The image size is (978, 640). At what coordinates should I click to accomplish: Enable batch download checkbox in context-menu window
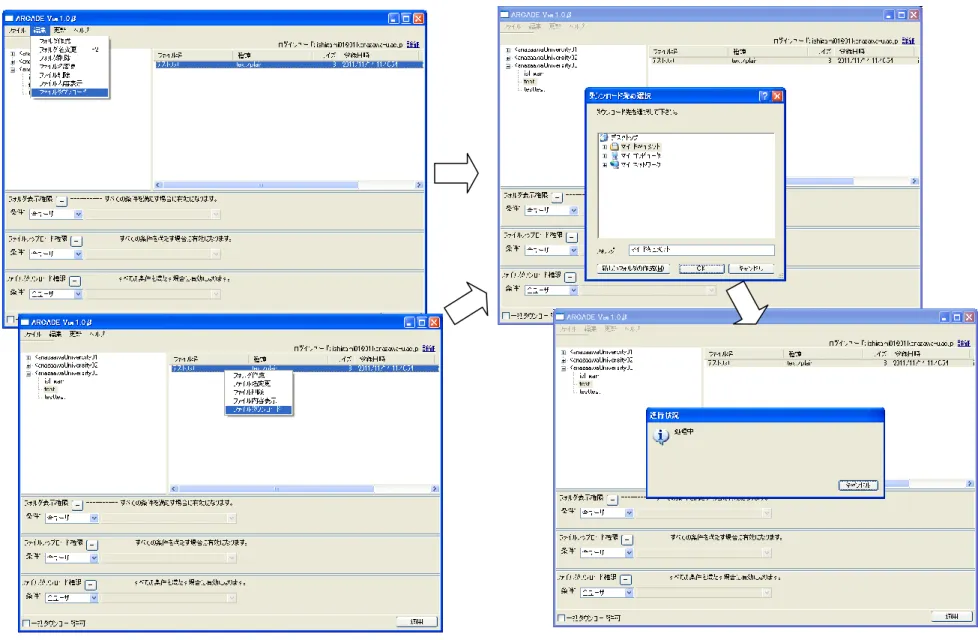click(x=26, y=623)
